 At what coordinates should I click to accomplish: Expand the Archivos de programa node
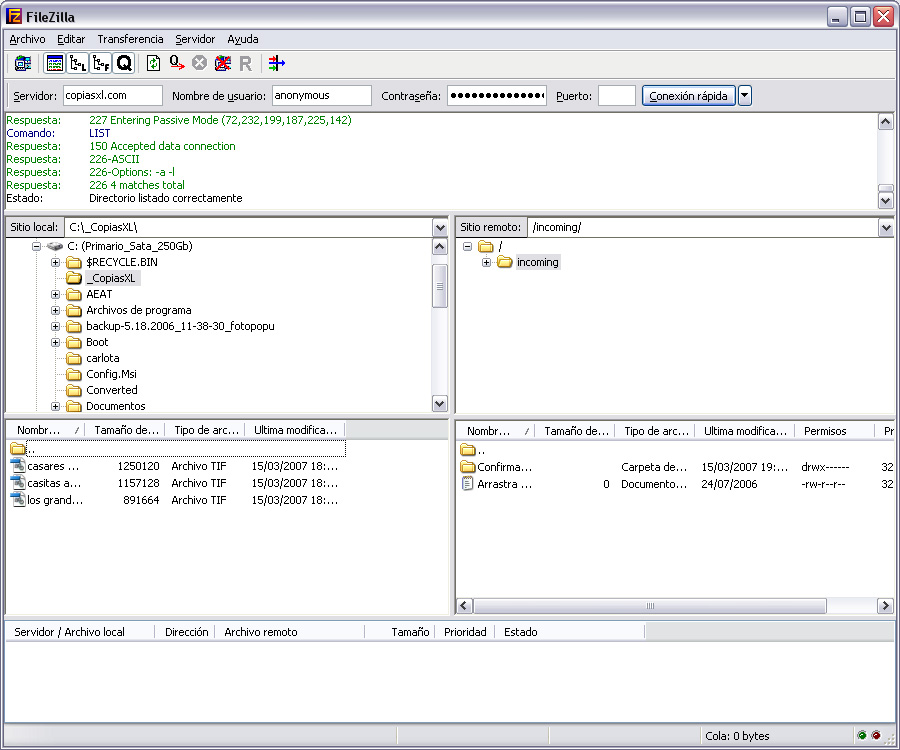pyautogui.click(x=56, y=310)
